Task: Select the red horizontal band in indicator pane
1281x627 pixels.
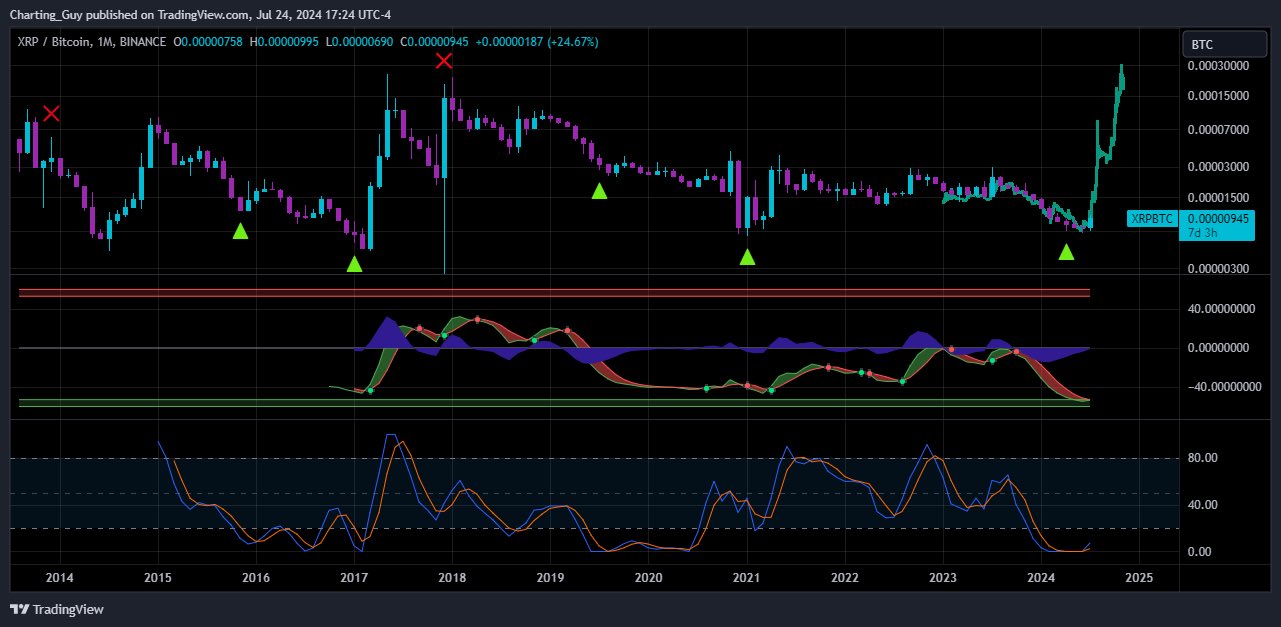Action: (x=553, y=292)
